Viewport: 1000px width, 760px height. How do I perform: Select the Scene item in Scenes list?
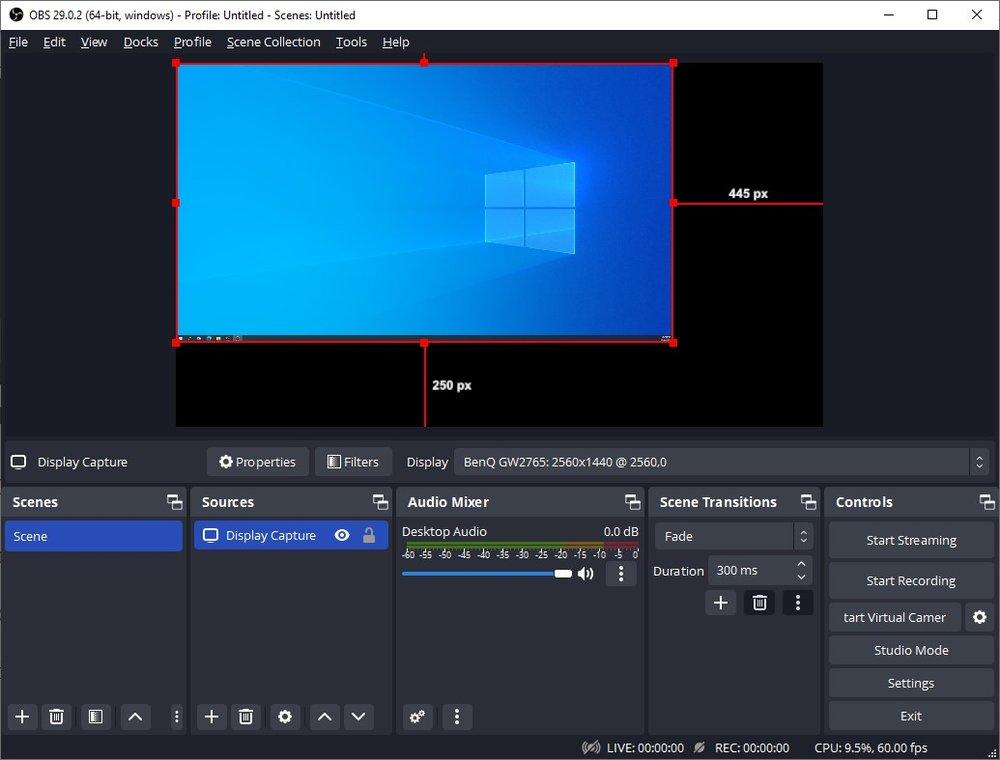(x=93, y=536)
